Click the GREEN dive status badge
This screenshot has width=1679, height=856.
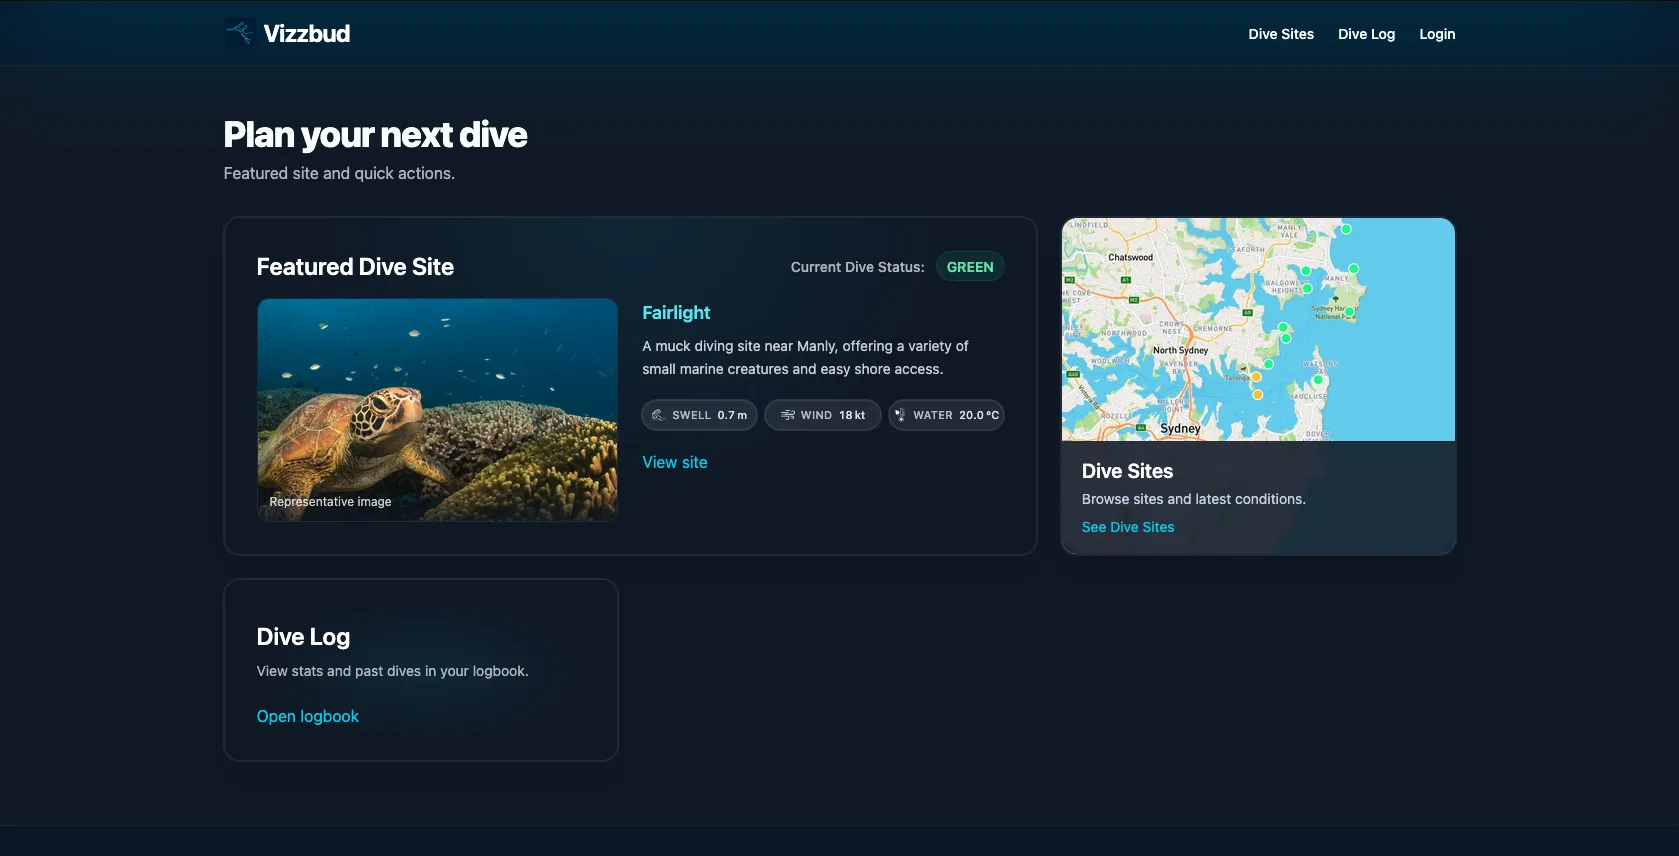[x=970, y=267]
